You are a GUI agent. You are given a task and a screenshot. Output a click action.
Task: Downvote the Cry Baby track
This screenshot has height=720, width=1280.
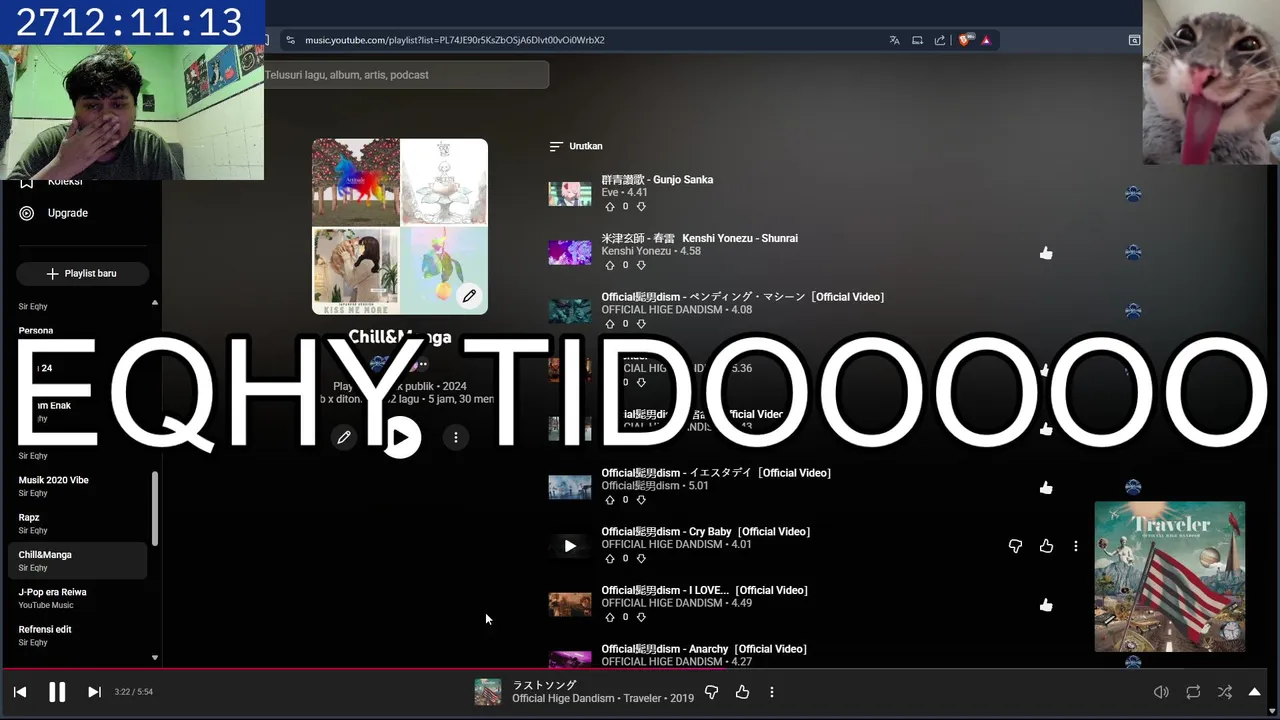point(641,558)
